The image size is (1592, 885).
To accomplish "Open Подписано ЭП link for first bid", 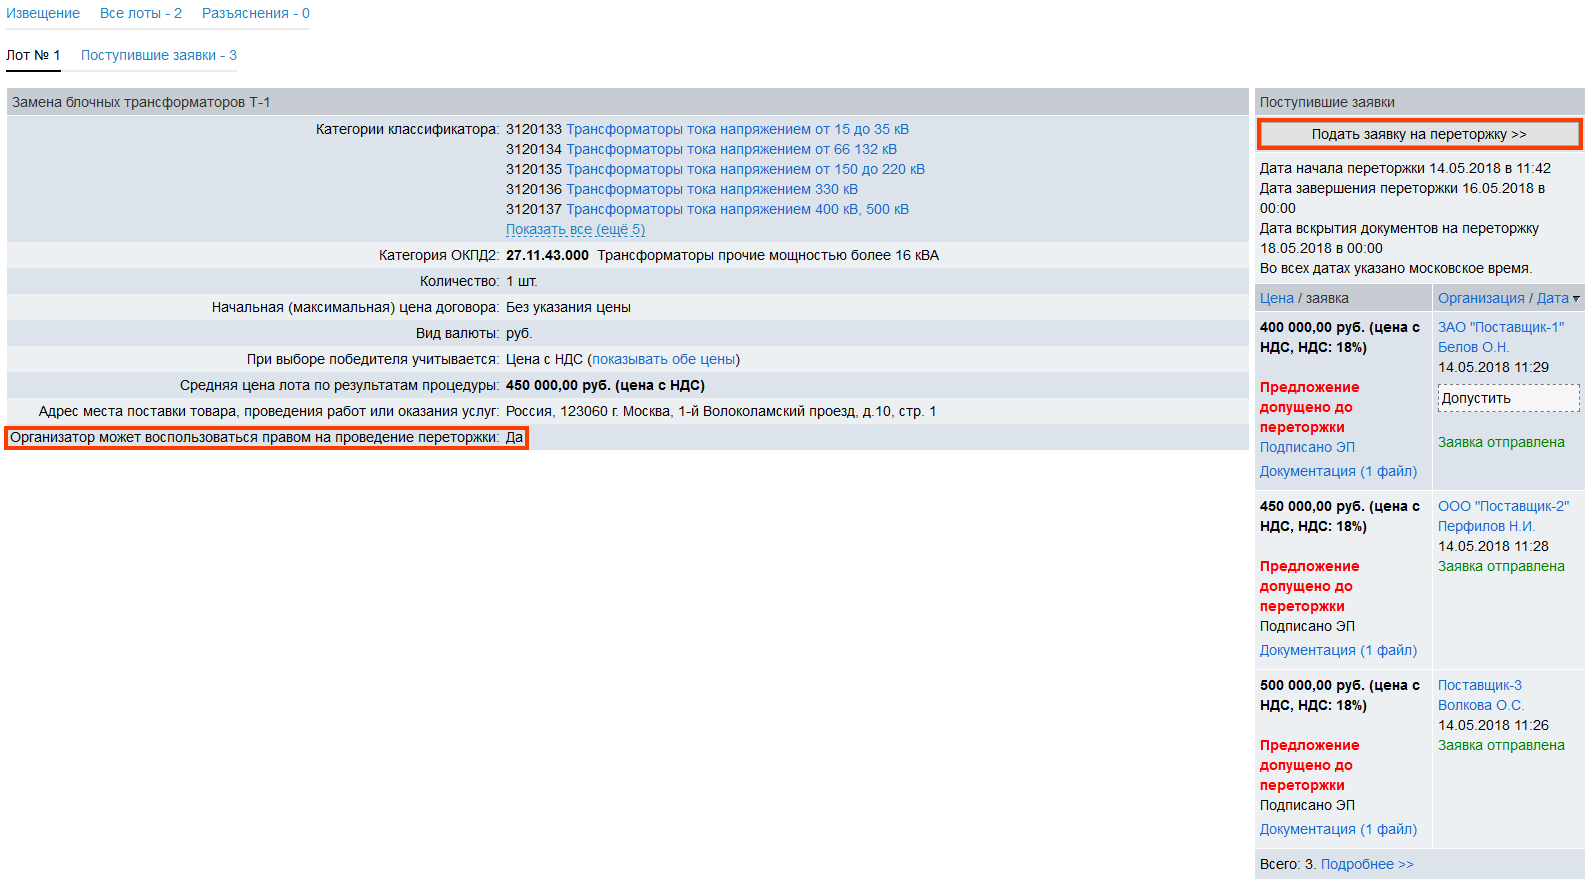I will click(x=1307, y=447).
